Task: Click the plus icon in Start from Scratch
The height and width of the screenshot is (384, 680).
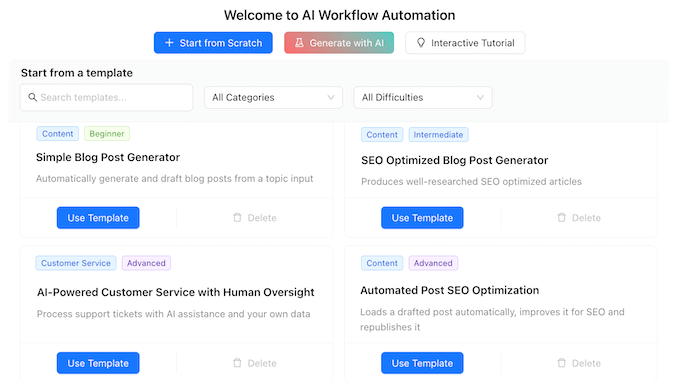Action: [x=170, y=43]
